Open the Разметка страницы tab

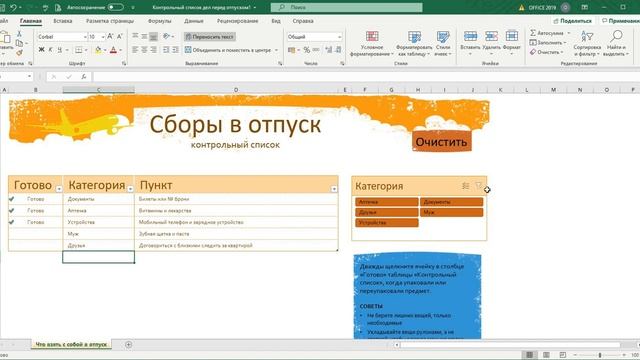pyautogui.click(x=110, y=21)
